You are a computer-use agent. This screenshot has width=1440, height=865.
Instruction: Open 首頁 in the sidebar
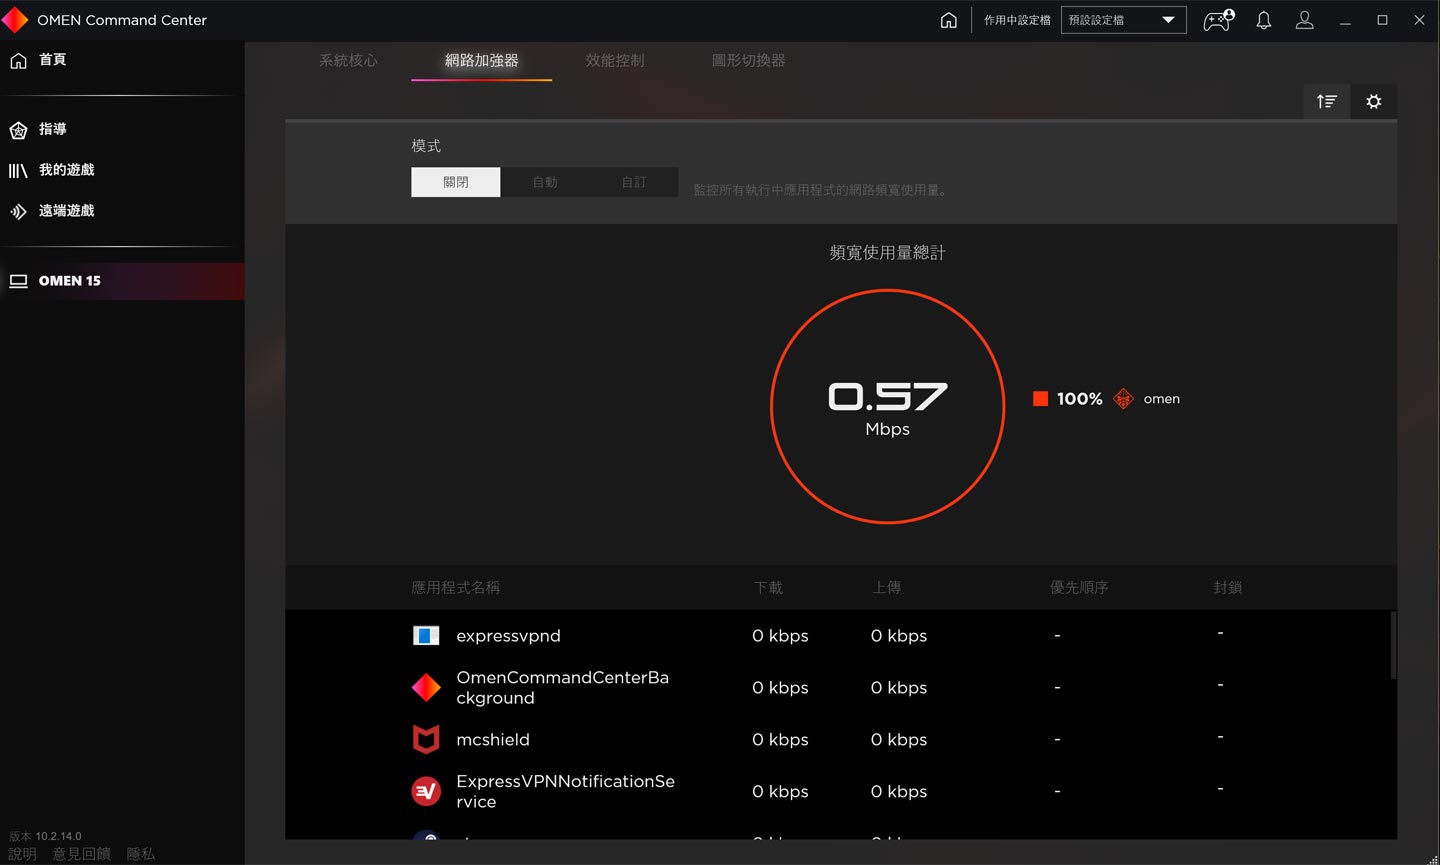pyautogui.click(x=122, y=60)
